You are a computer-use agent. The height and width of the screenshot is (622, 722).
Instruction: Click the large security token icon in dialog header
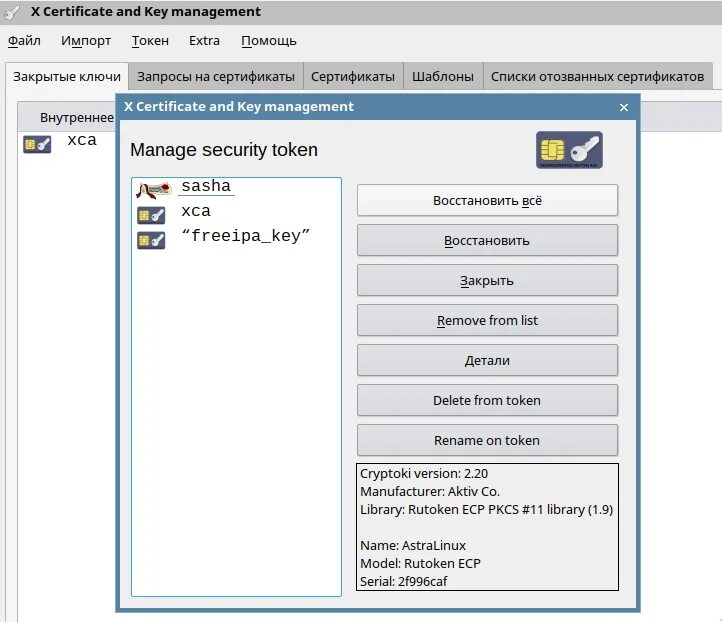coord(569,150)
